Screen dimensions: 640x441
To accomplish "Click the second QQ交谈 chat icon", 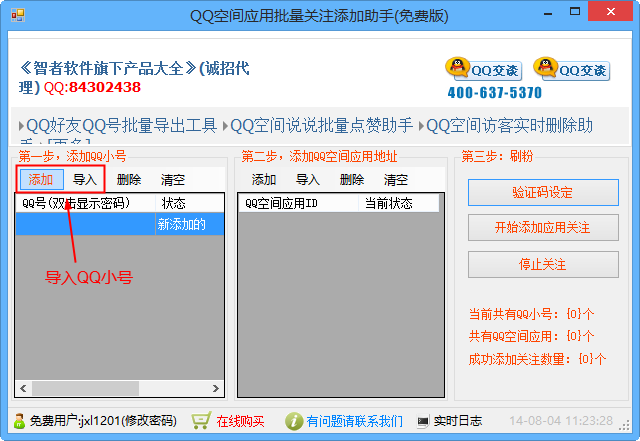I will pos(572,69).
